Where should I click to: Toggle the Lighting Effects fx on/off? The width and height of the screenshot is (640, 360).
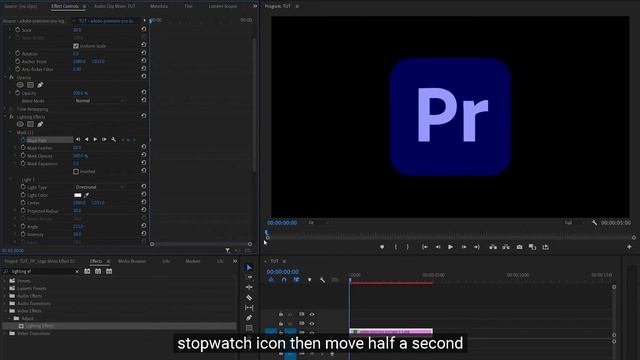click(11, 117)
